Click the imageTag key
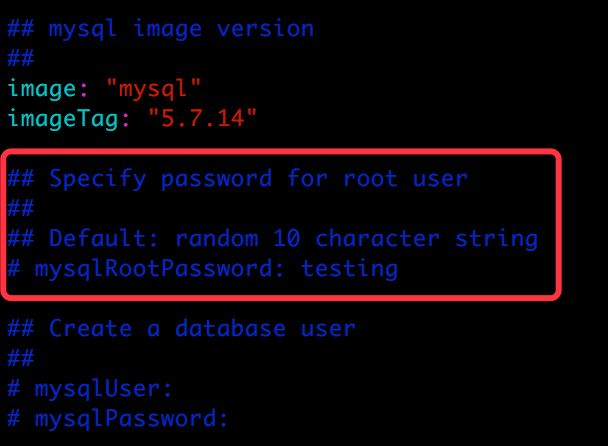Screen dimensions: 608x446 63,119
